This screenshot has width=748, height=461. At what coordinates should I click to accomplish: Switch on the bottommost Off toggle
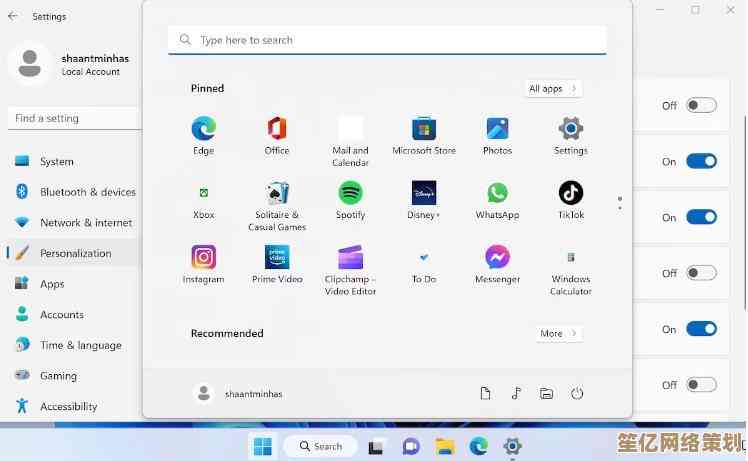701,384
